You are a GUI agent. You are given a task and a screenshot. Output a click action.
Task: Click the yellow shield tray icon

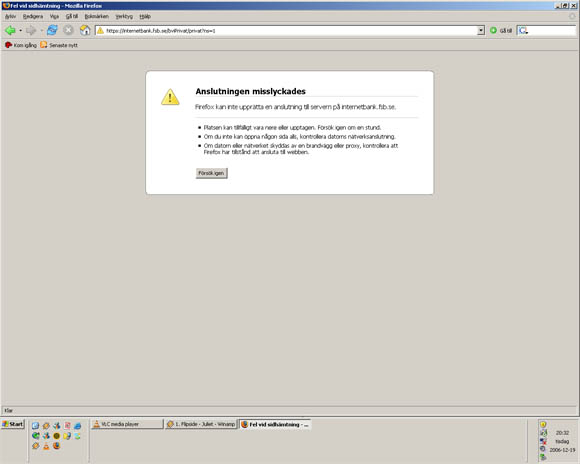[x=543, y=424]
